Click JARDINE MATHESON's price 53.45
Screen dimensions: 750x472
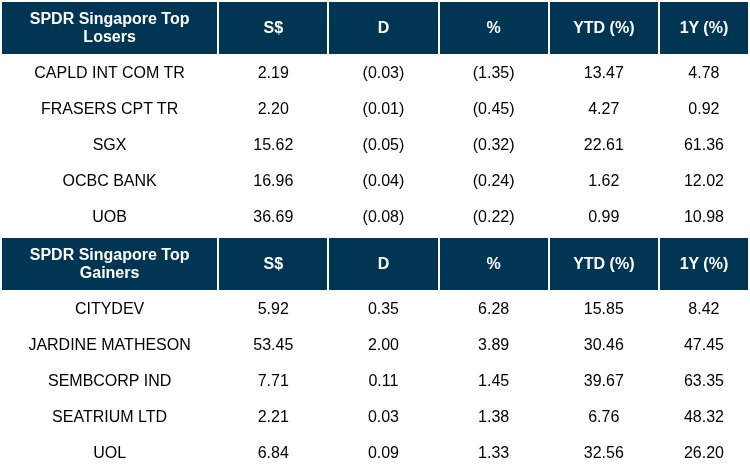[x=273, y=344]
